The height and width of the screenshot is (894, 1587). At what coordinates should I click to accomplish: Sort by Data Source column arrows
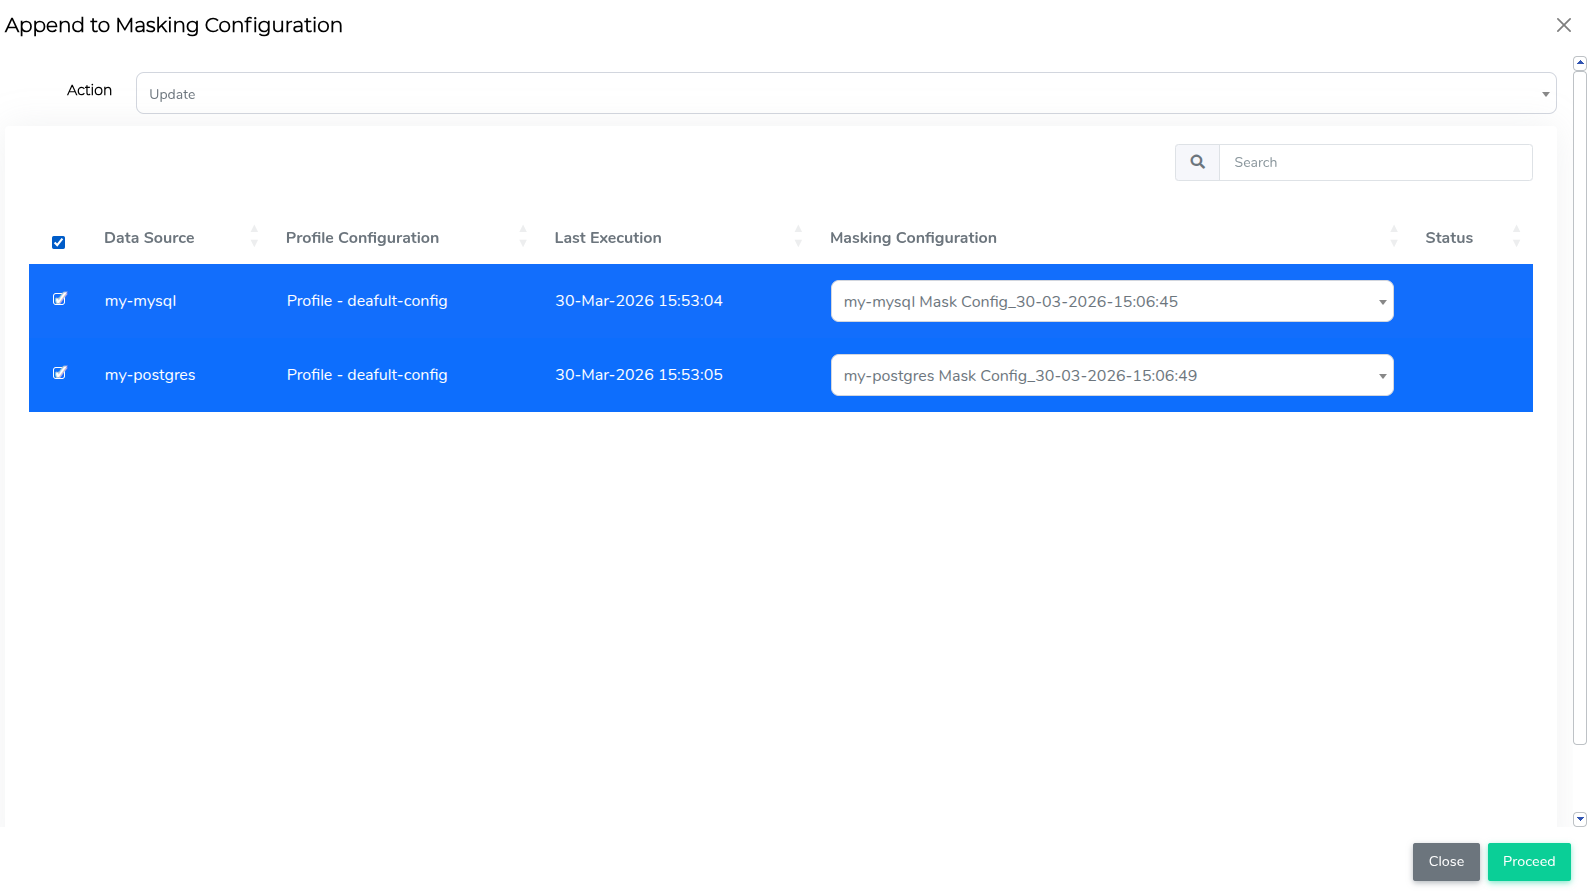(254, 237)
